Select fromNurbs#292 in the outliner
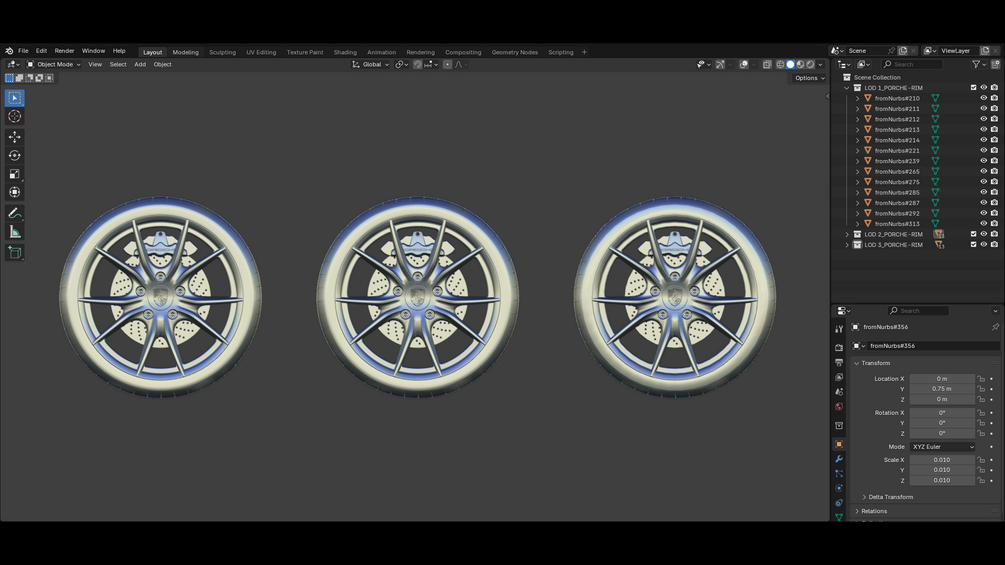This screenshot has width=1005, height=565. pyautogui.click(x=897, y=213)
